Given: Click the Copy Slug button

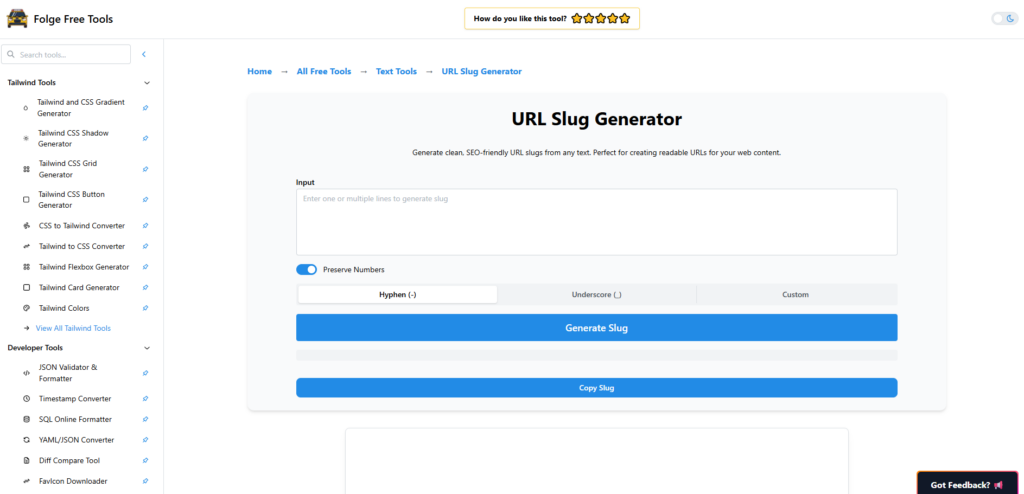Looking at the screenshot, I should pos(597,387).
